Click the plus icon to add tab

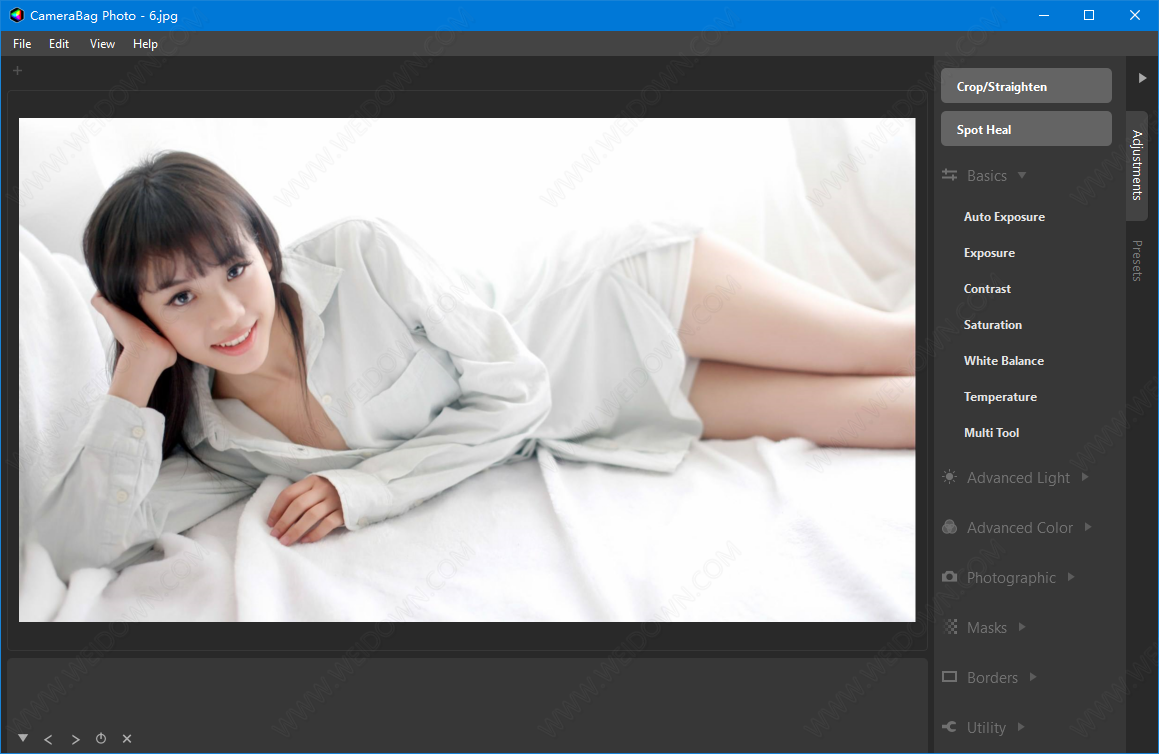point(17,71)
